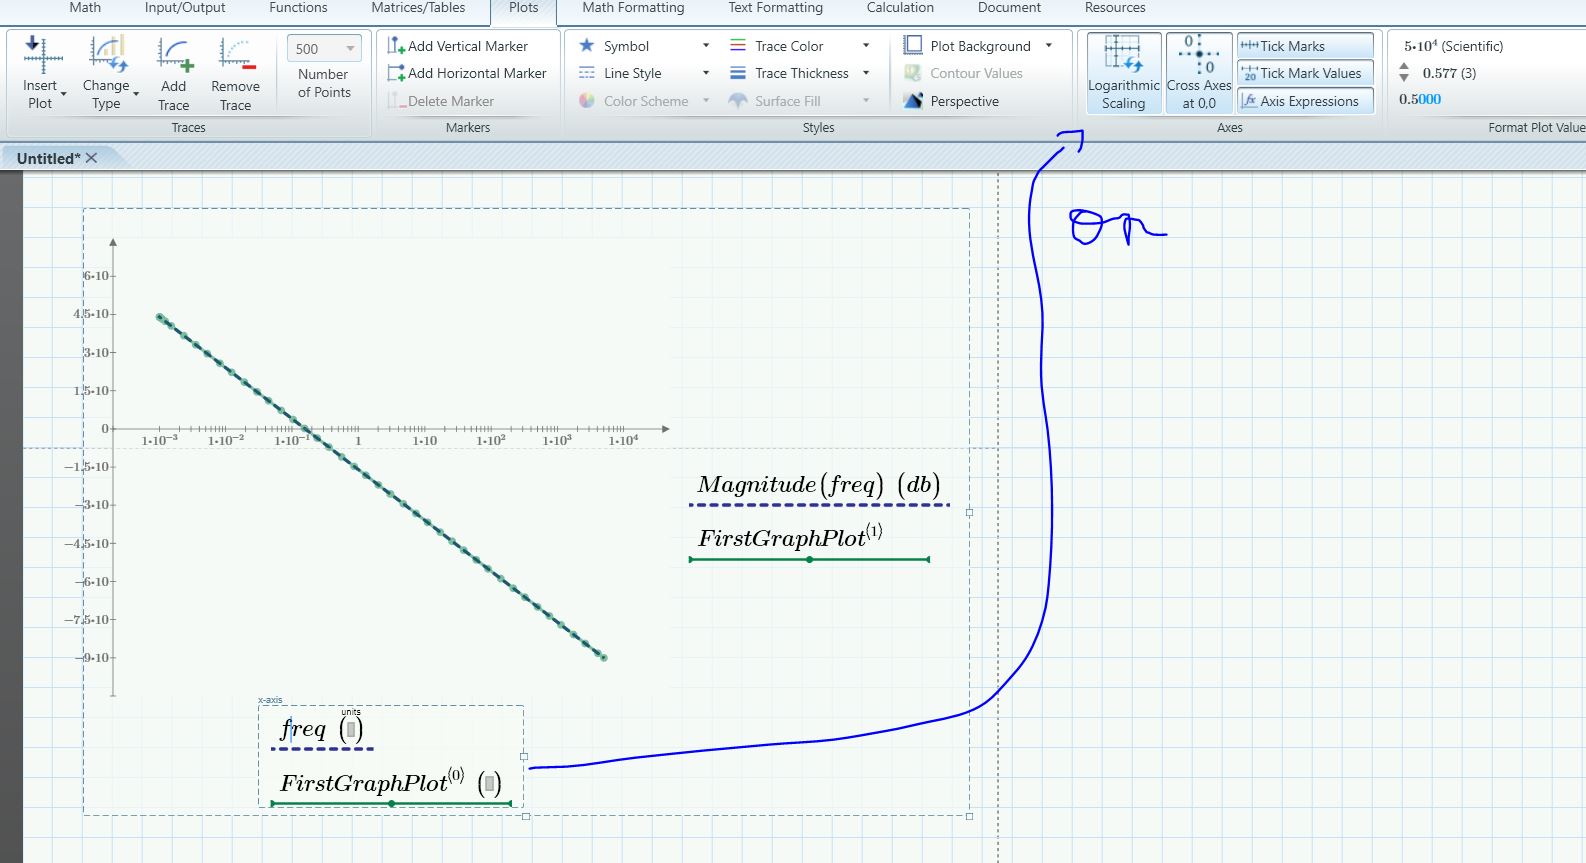Open the Math Formatting ribbon tab
This screenshot has height=863, width=1586.
[x=633, y=8]
